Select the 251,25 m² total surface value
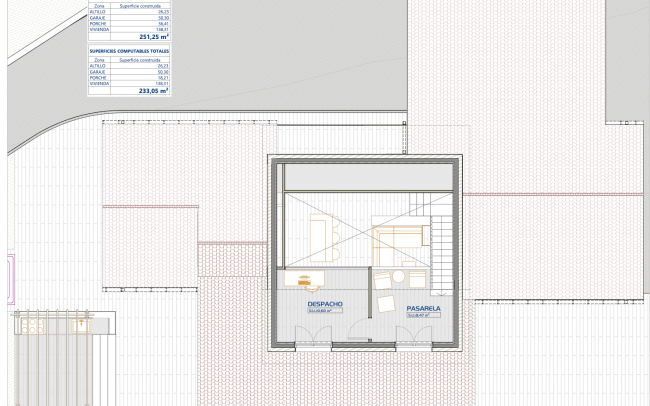The height and width of the screenshot is (406, 650). [153, 36]
